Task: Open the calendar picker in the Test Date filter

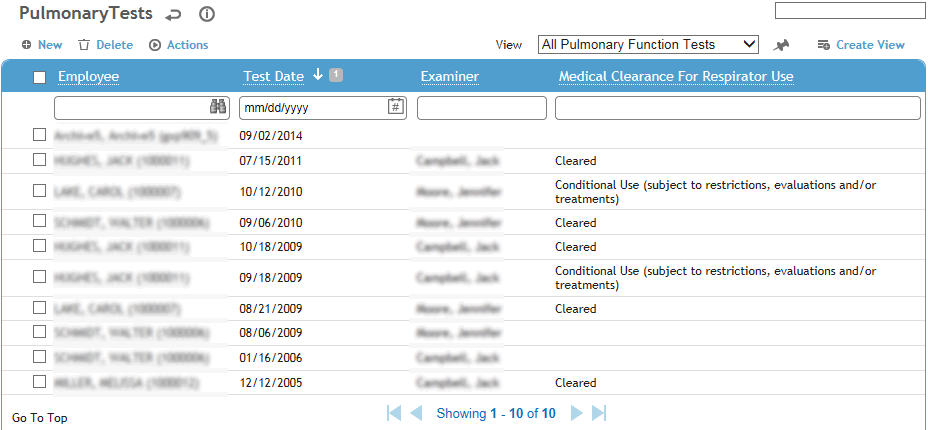Action: [395, 107]
